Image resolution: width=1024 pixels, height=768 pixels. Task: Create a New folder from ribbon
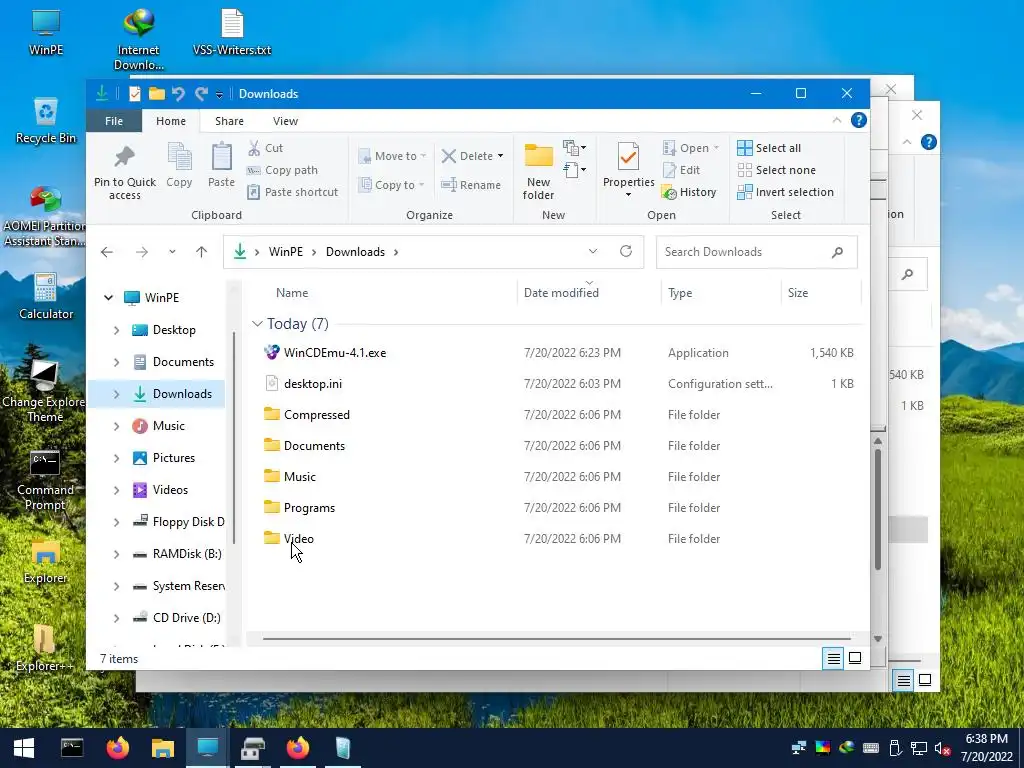point(539,170)
